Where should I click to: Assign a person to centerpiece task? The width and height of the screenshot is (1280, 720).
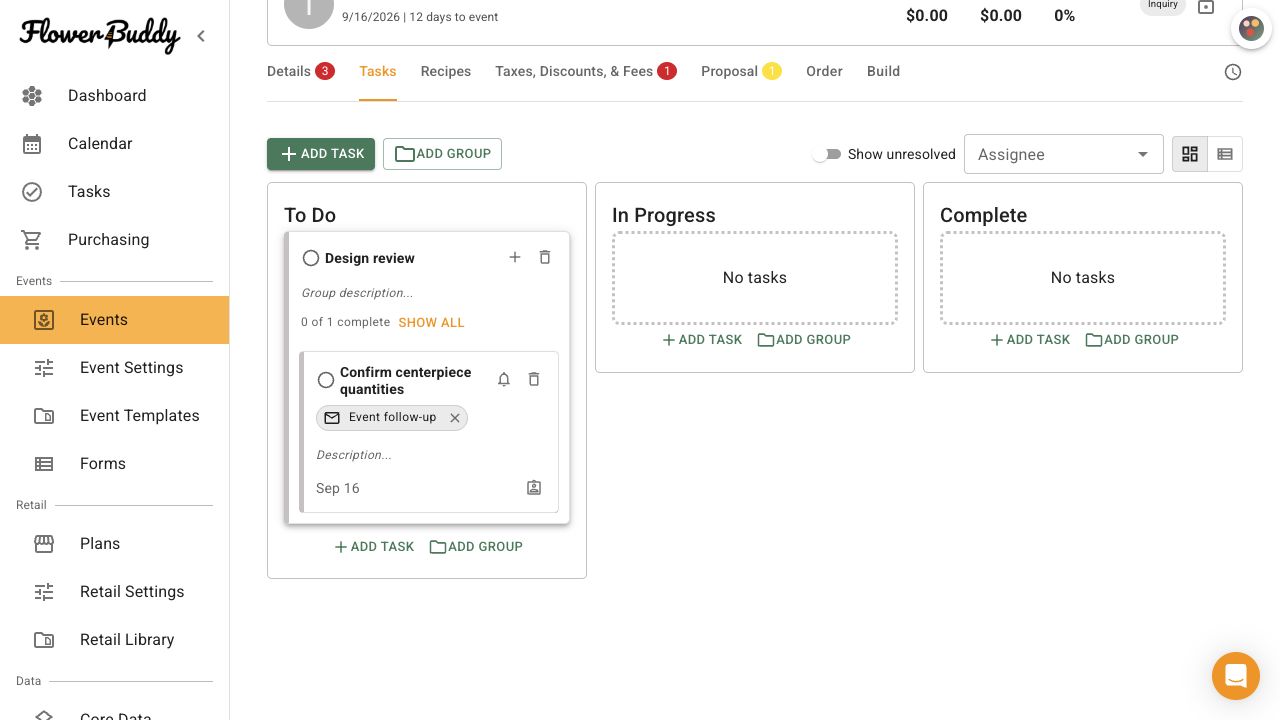pyautogui.click(x=534, y=488)
